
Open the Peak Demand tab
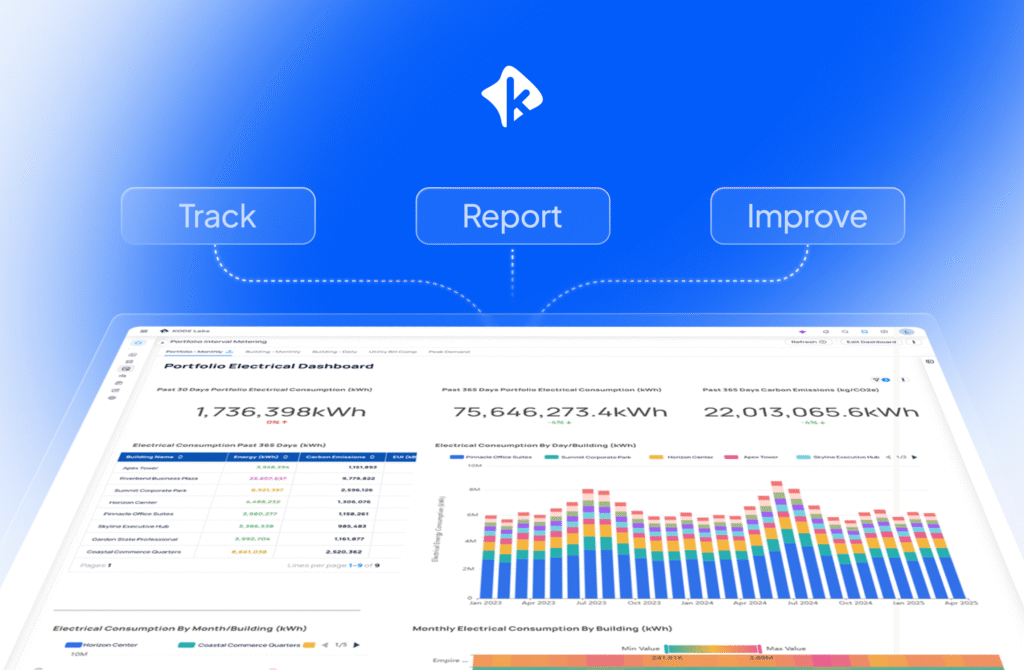click(x=449, y=351)
